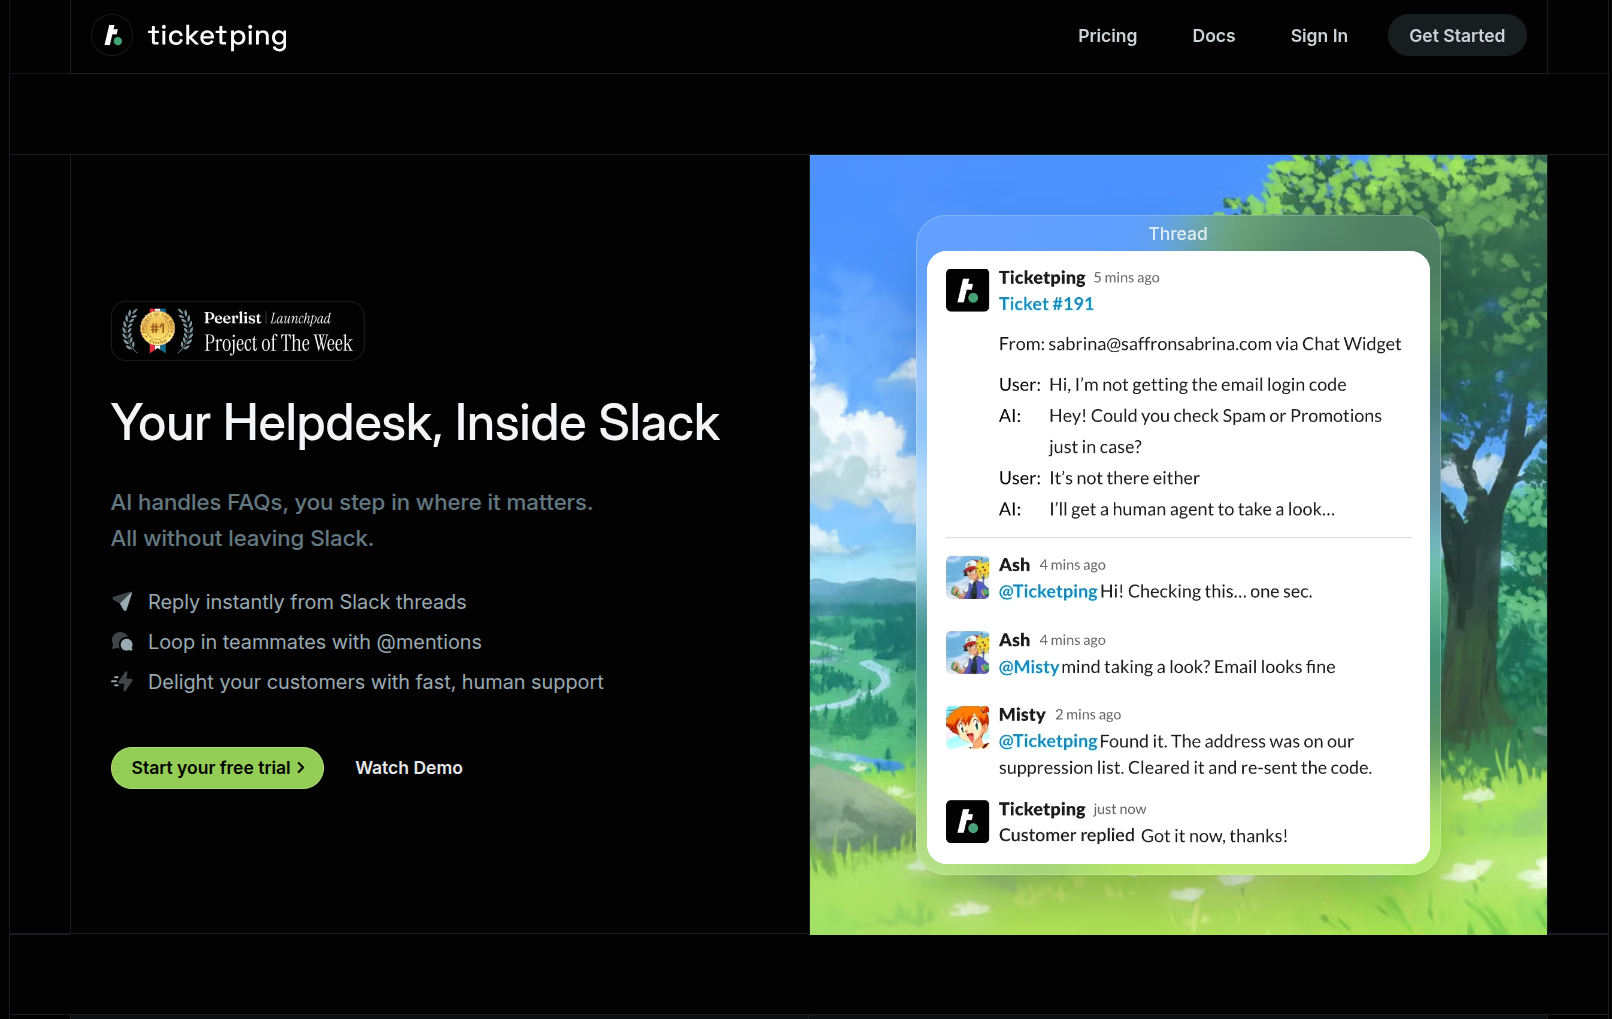Click the Ticketping avatar on Ticket #191 message
The width and height of the screenshot is (1612, 1019).
coord(967,290)
